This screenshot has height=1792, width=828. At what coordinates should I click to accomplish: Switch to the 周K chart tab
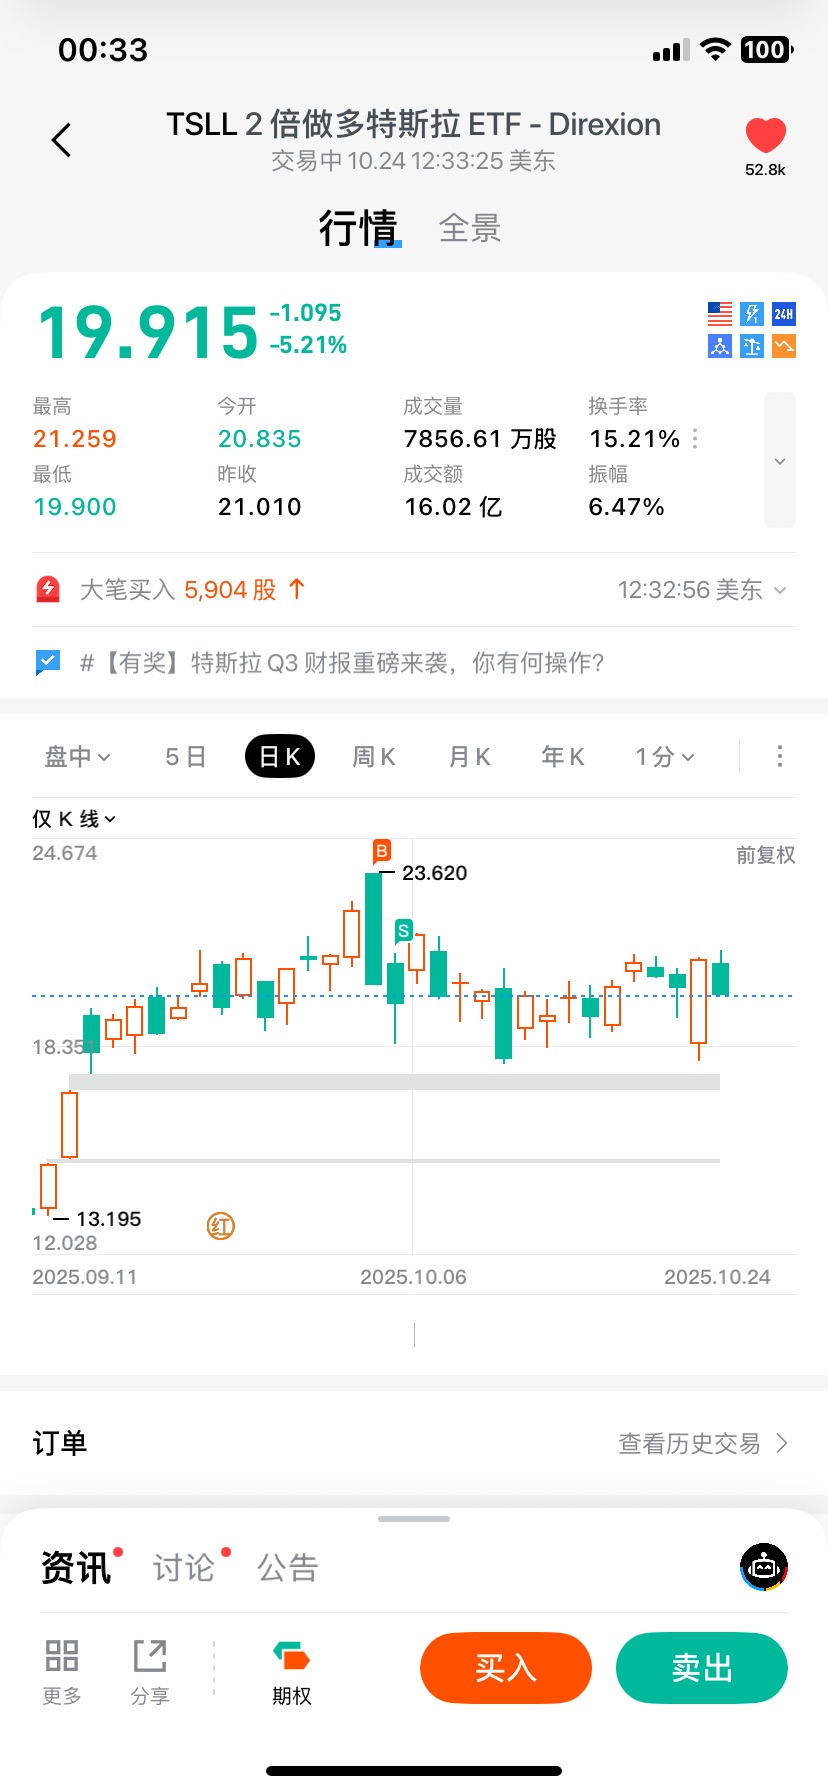[x=374, y=757]
